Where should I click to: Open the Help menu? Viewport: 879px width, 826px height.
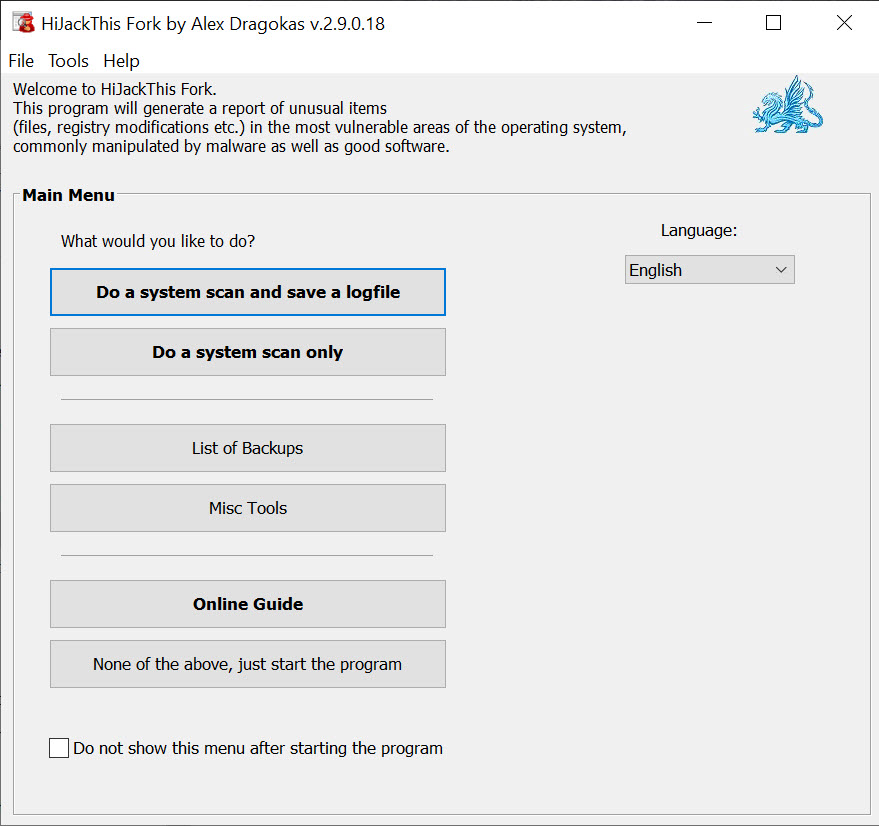(x=121, y=61)
